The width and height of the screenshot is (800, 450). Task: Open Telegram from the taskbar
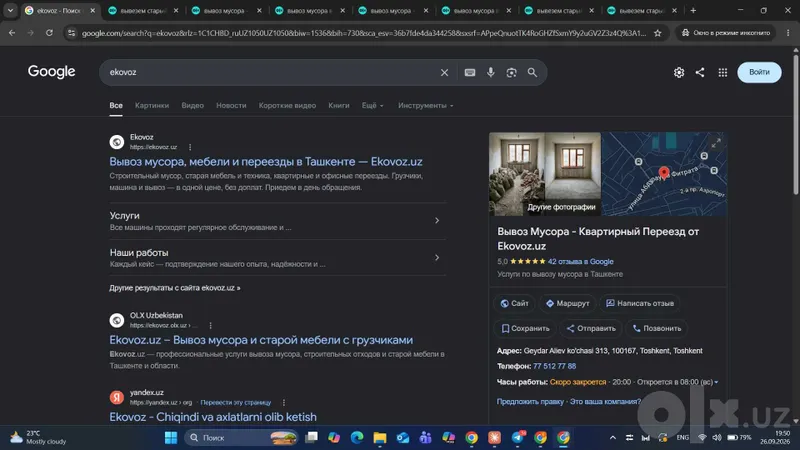517,437
